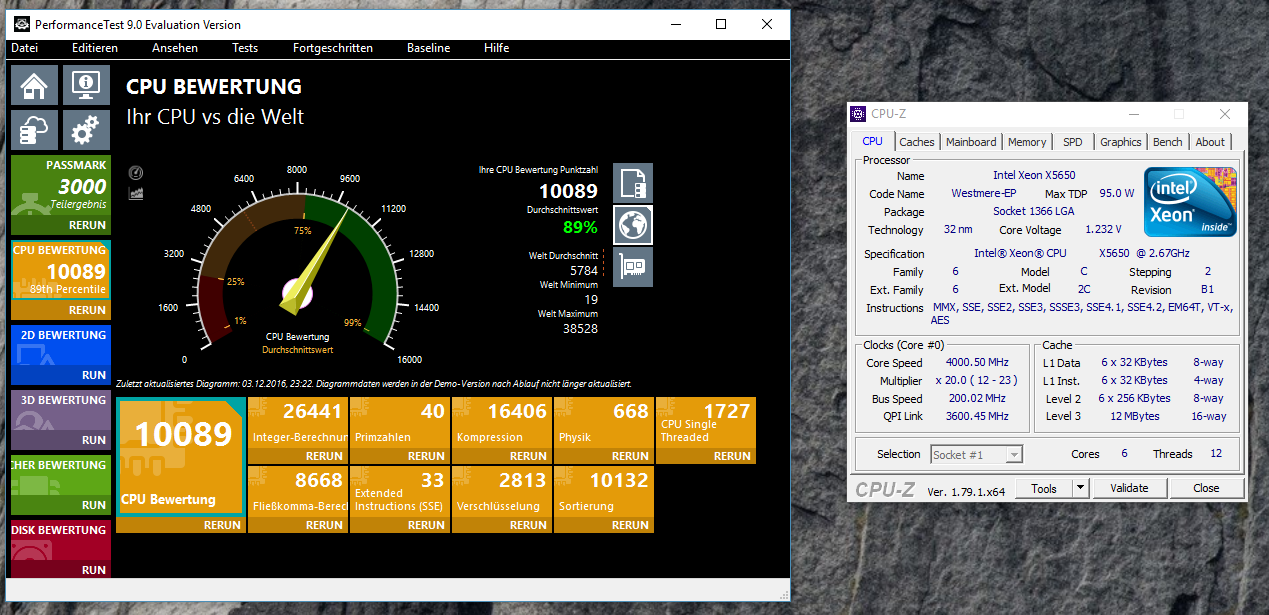1269x615 pixels.
Task: Switch to the Graphics tab in CPU-Z
Action: pos(1121,142)
